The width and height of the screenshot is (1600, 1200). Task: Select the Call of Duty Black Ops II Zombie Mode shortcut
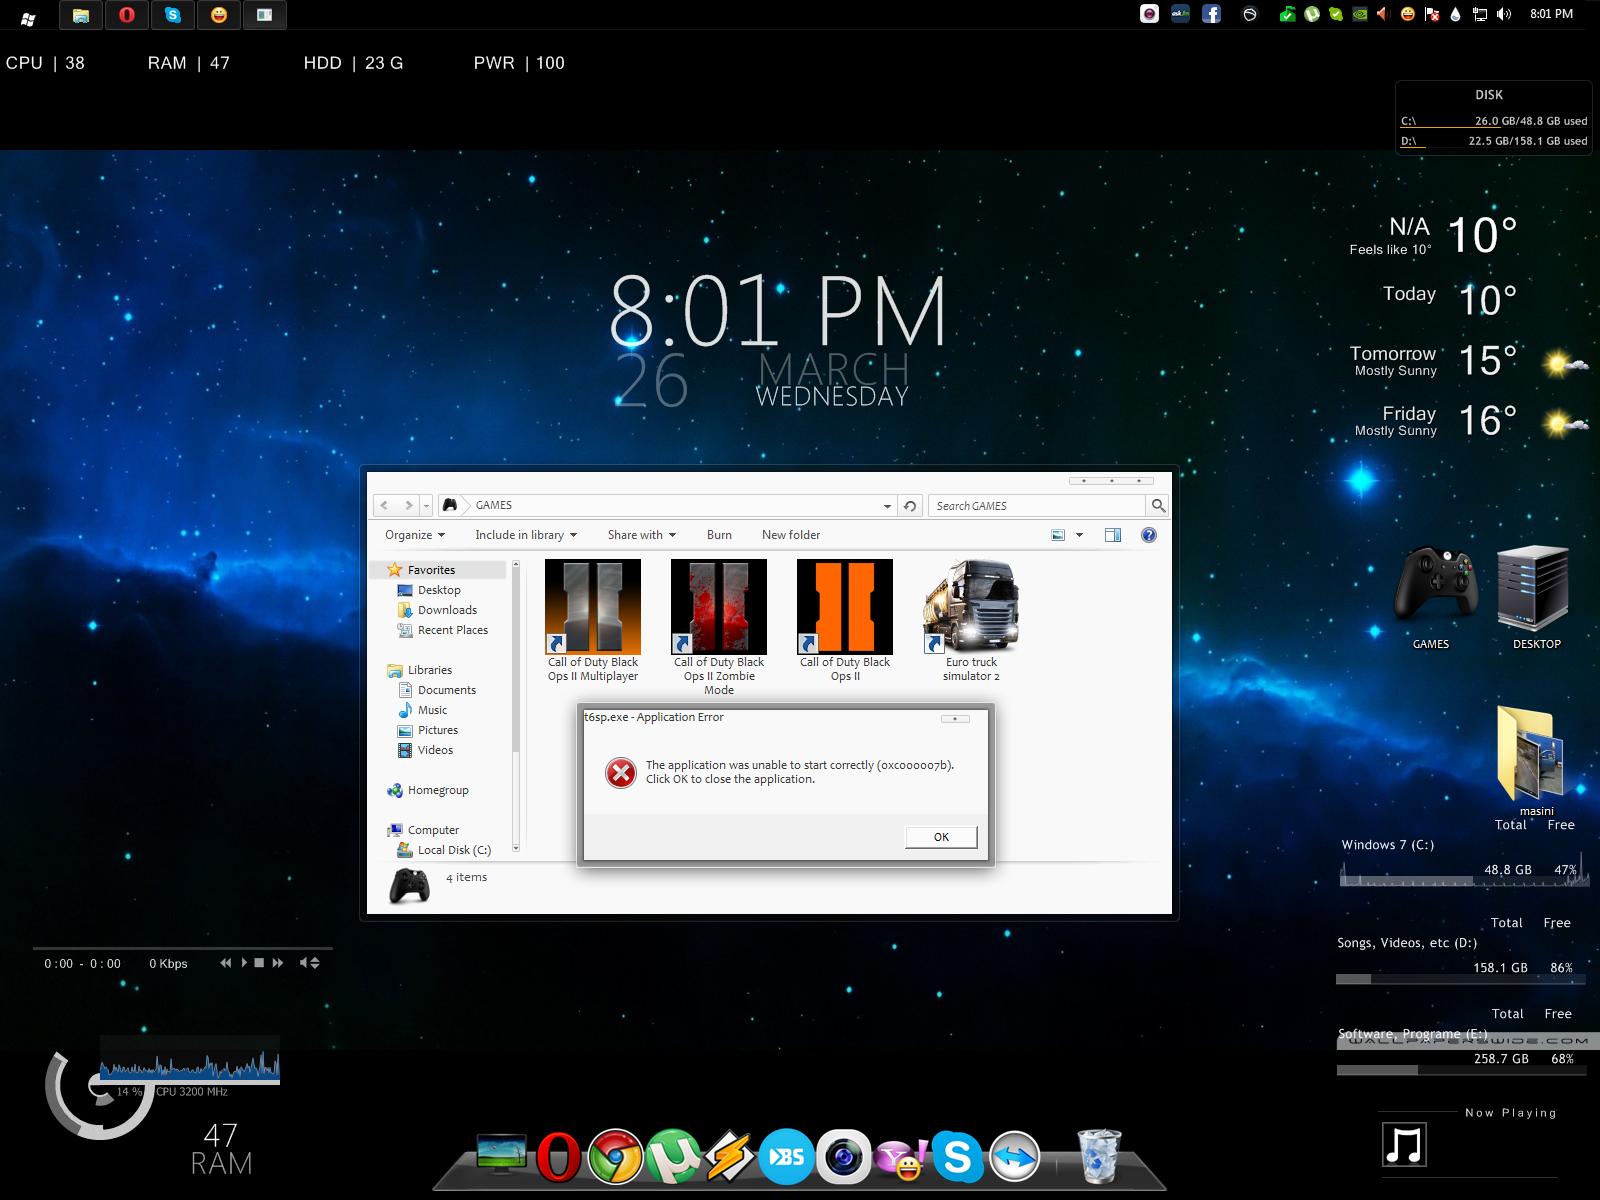click(x=719, y=627)
